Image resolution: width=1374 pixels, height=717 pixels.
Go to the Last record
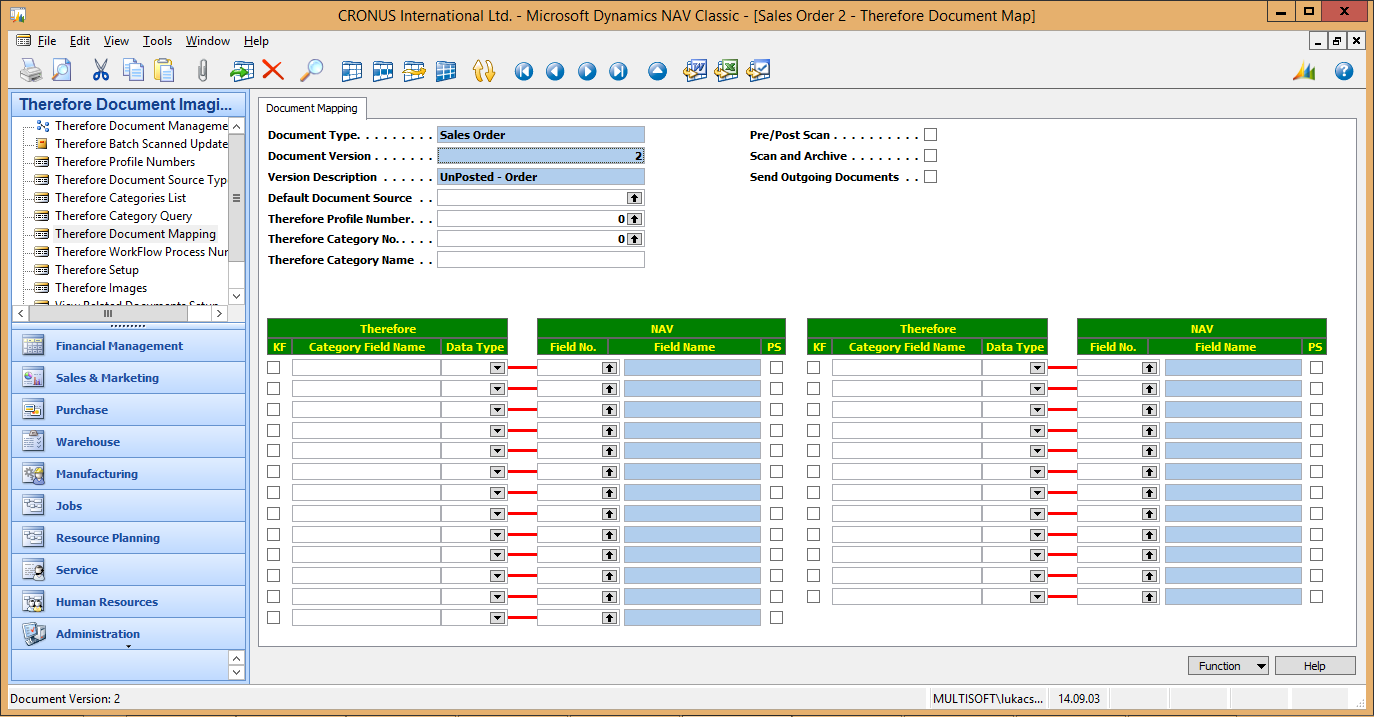[618, 71]
